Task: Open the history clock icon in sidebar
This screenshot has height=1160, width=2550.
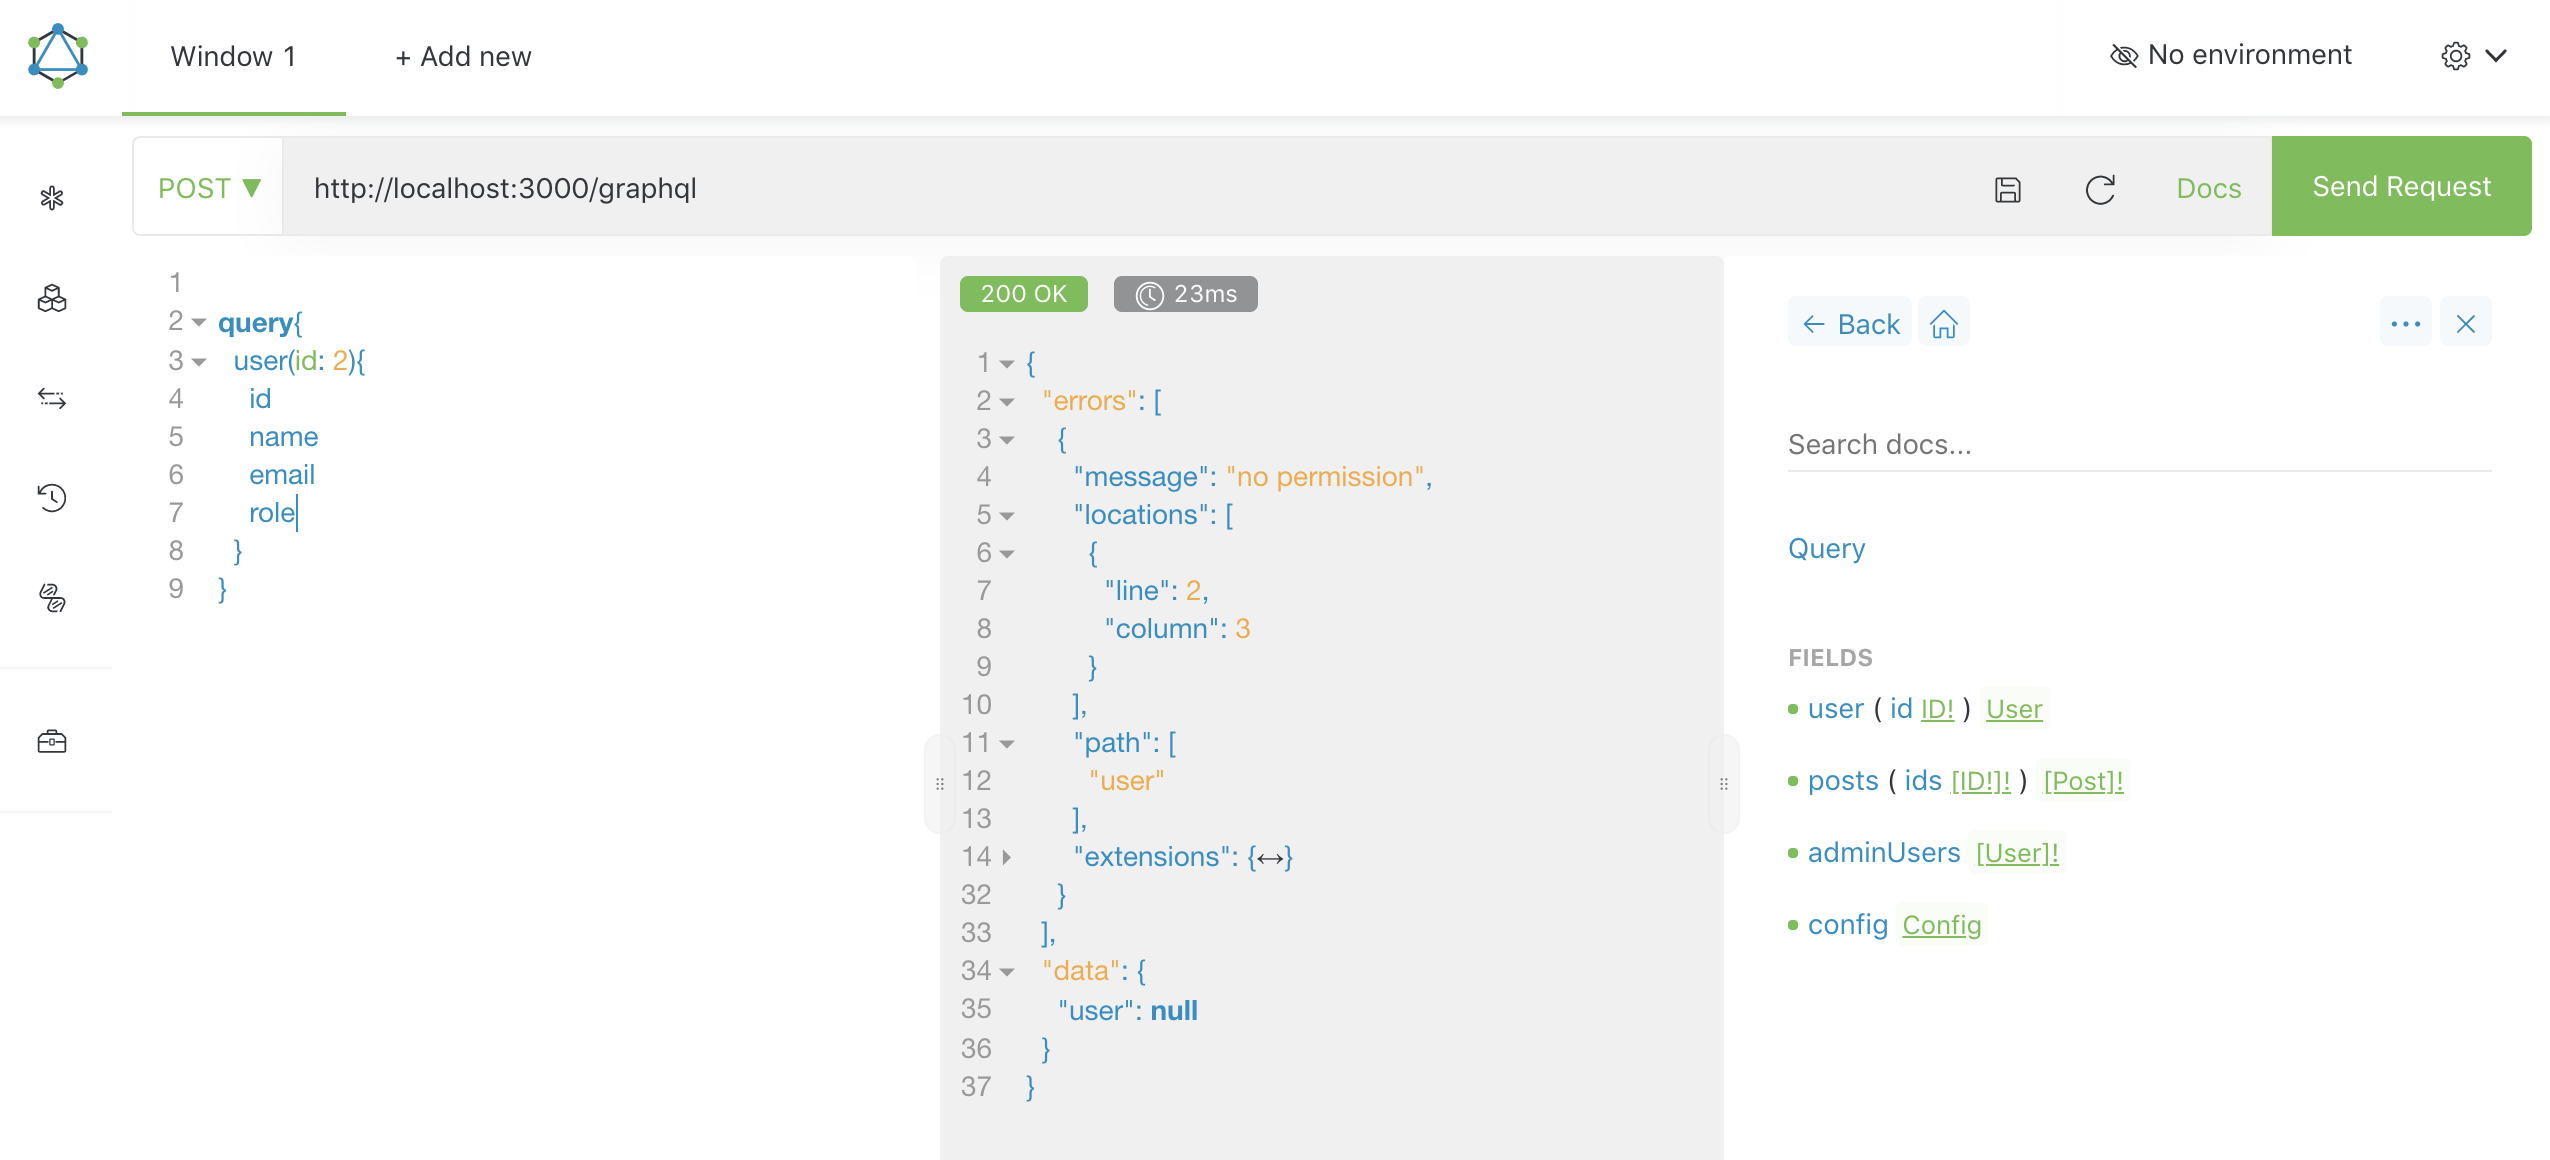Action: [52, 497]
